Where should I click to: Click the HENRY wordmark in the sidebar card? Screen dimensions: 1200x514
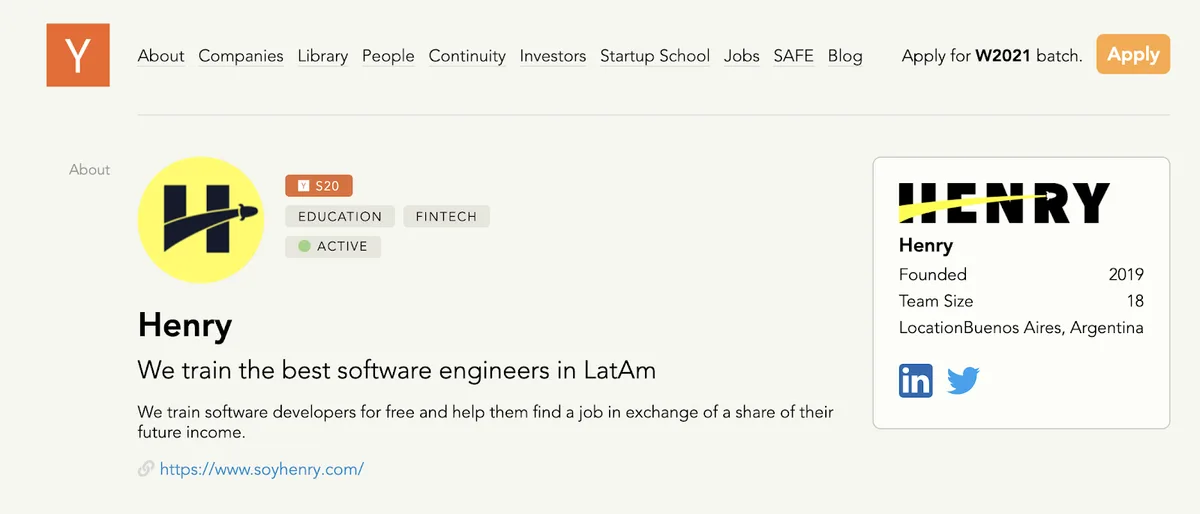click(1004, 203)
